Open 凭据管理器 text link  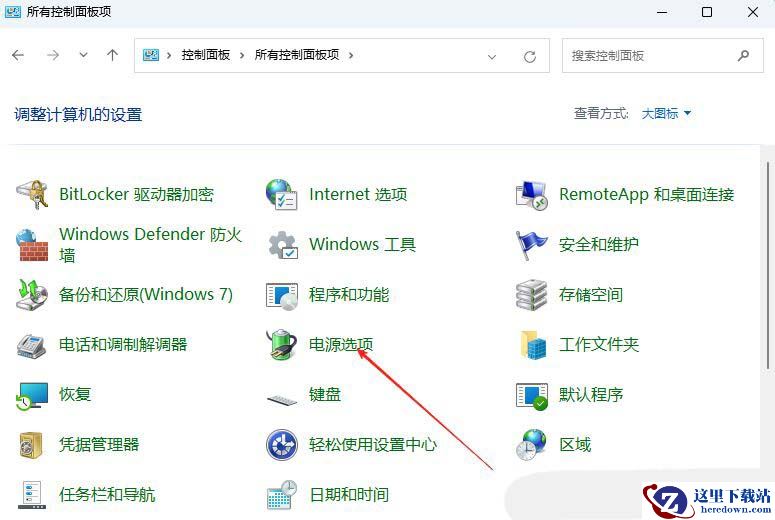(x=99, y=444)
